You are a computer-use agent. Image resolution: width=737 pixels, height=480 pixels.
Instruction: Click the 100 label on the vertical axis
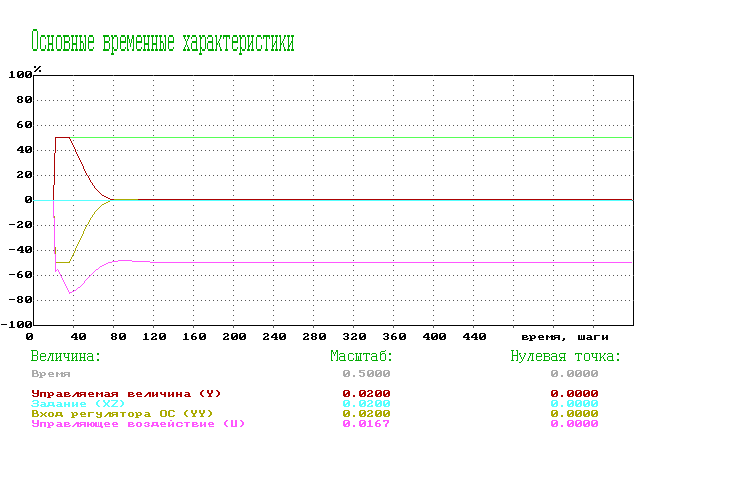pyautogui.click(x=19, y=76)
